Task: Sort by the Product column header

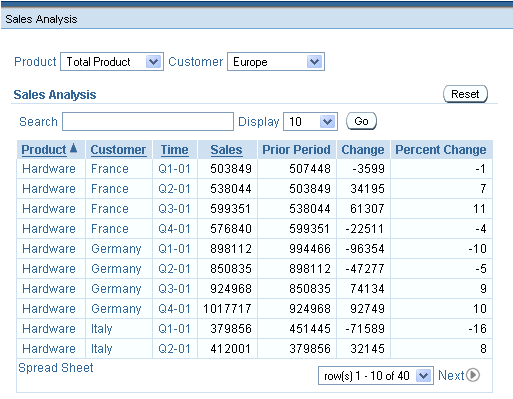Action: coord(44,150)
